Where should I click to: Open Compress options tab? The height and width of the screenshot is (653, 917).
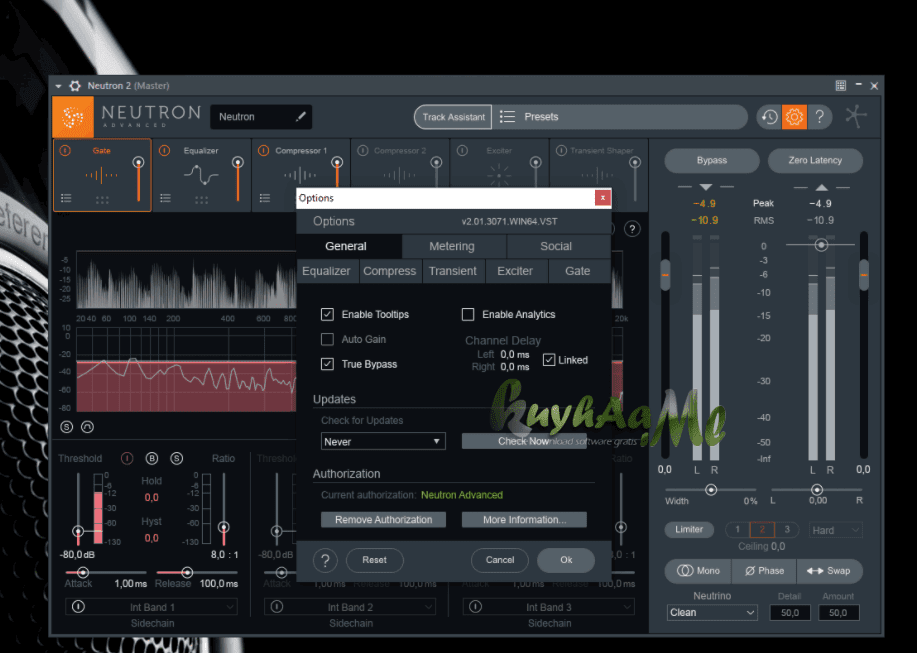389,271
